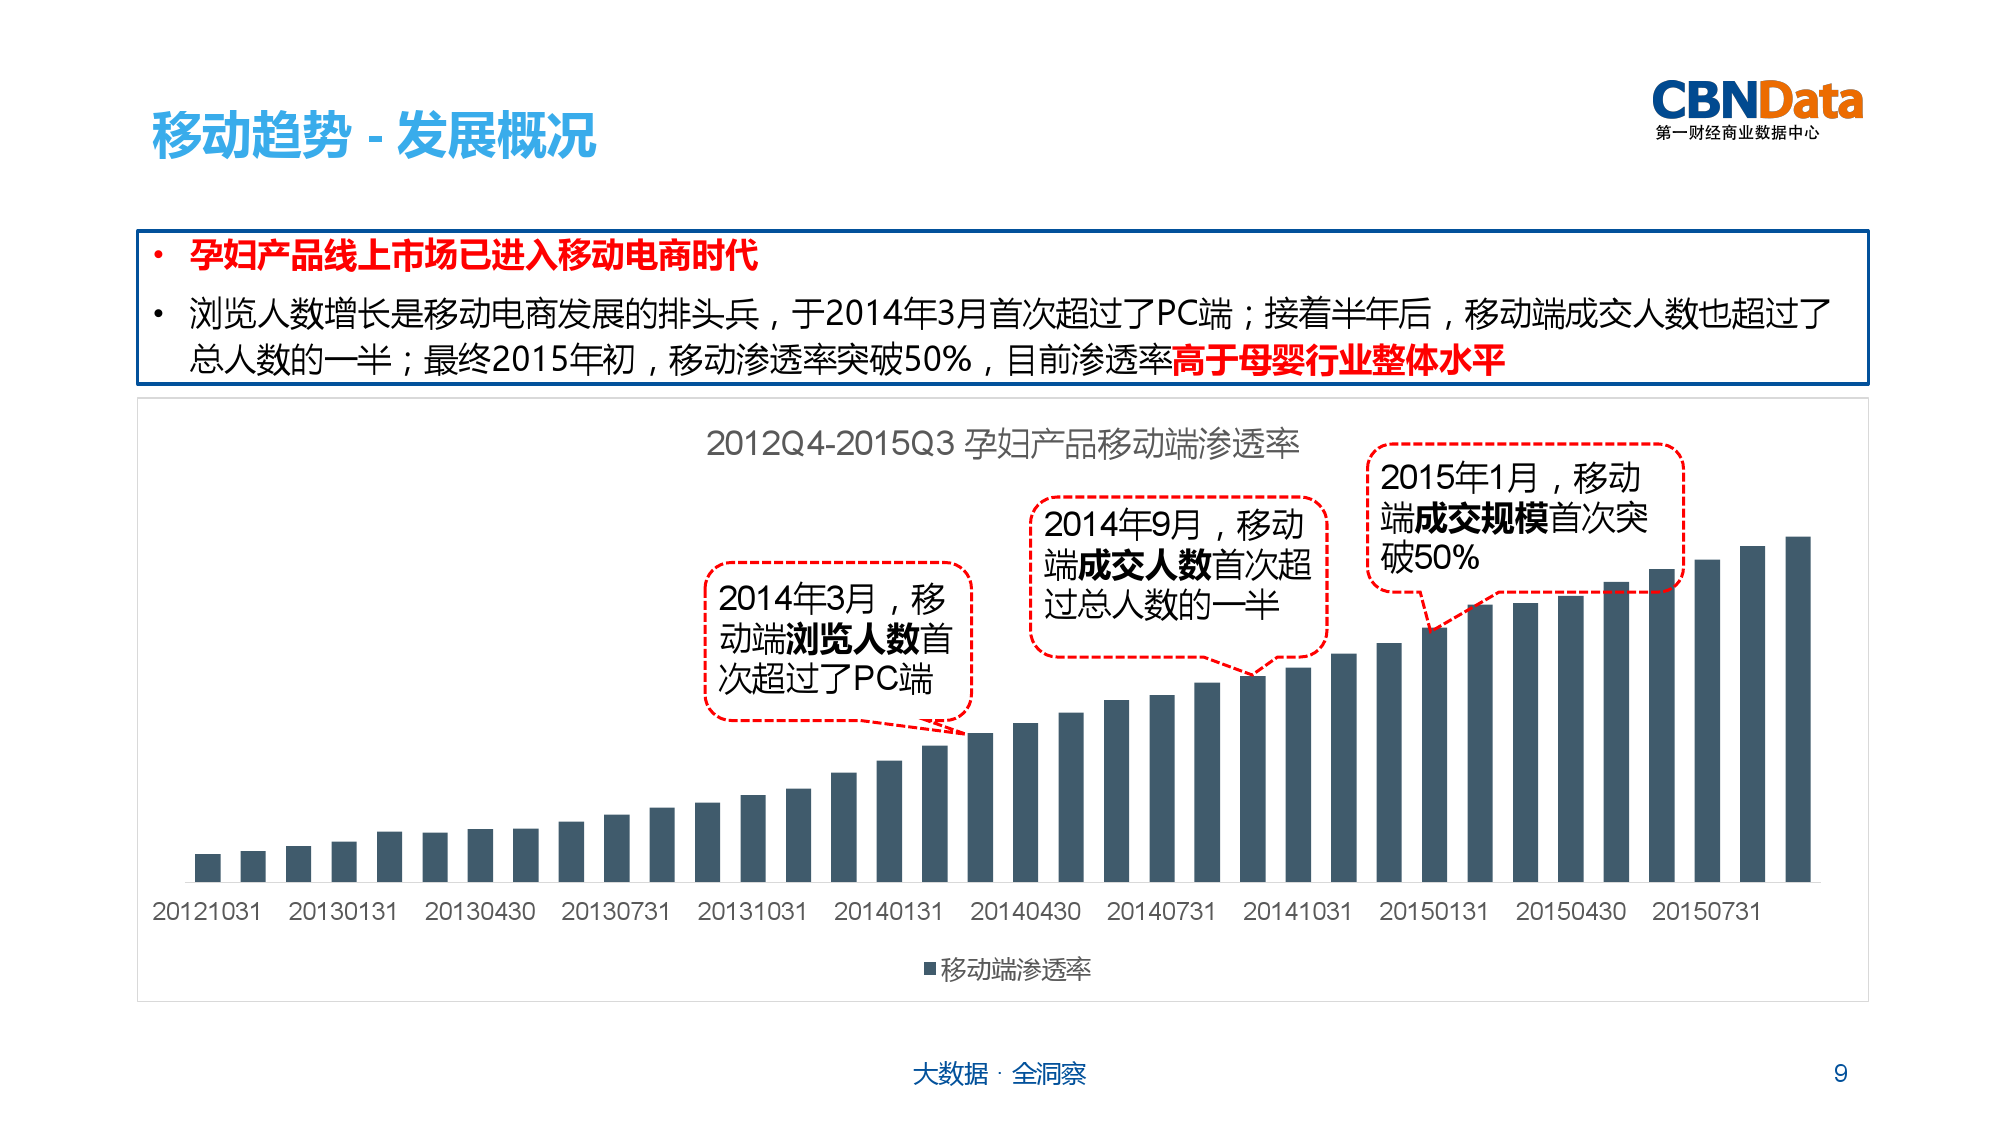
Task: Click the 2014年9月 callout about 成交人数
Action: coord(1178,577)
